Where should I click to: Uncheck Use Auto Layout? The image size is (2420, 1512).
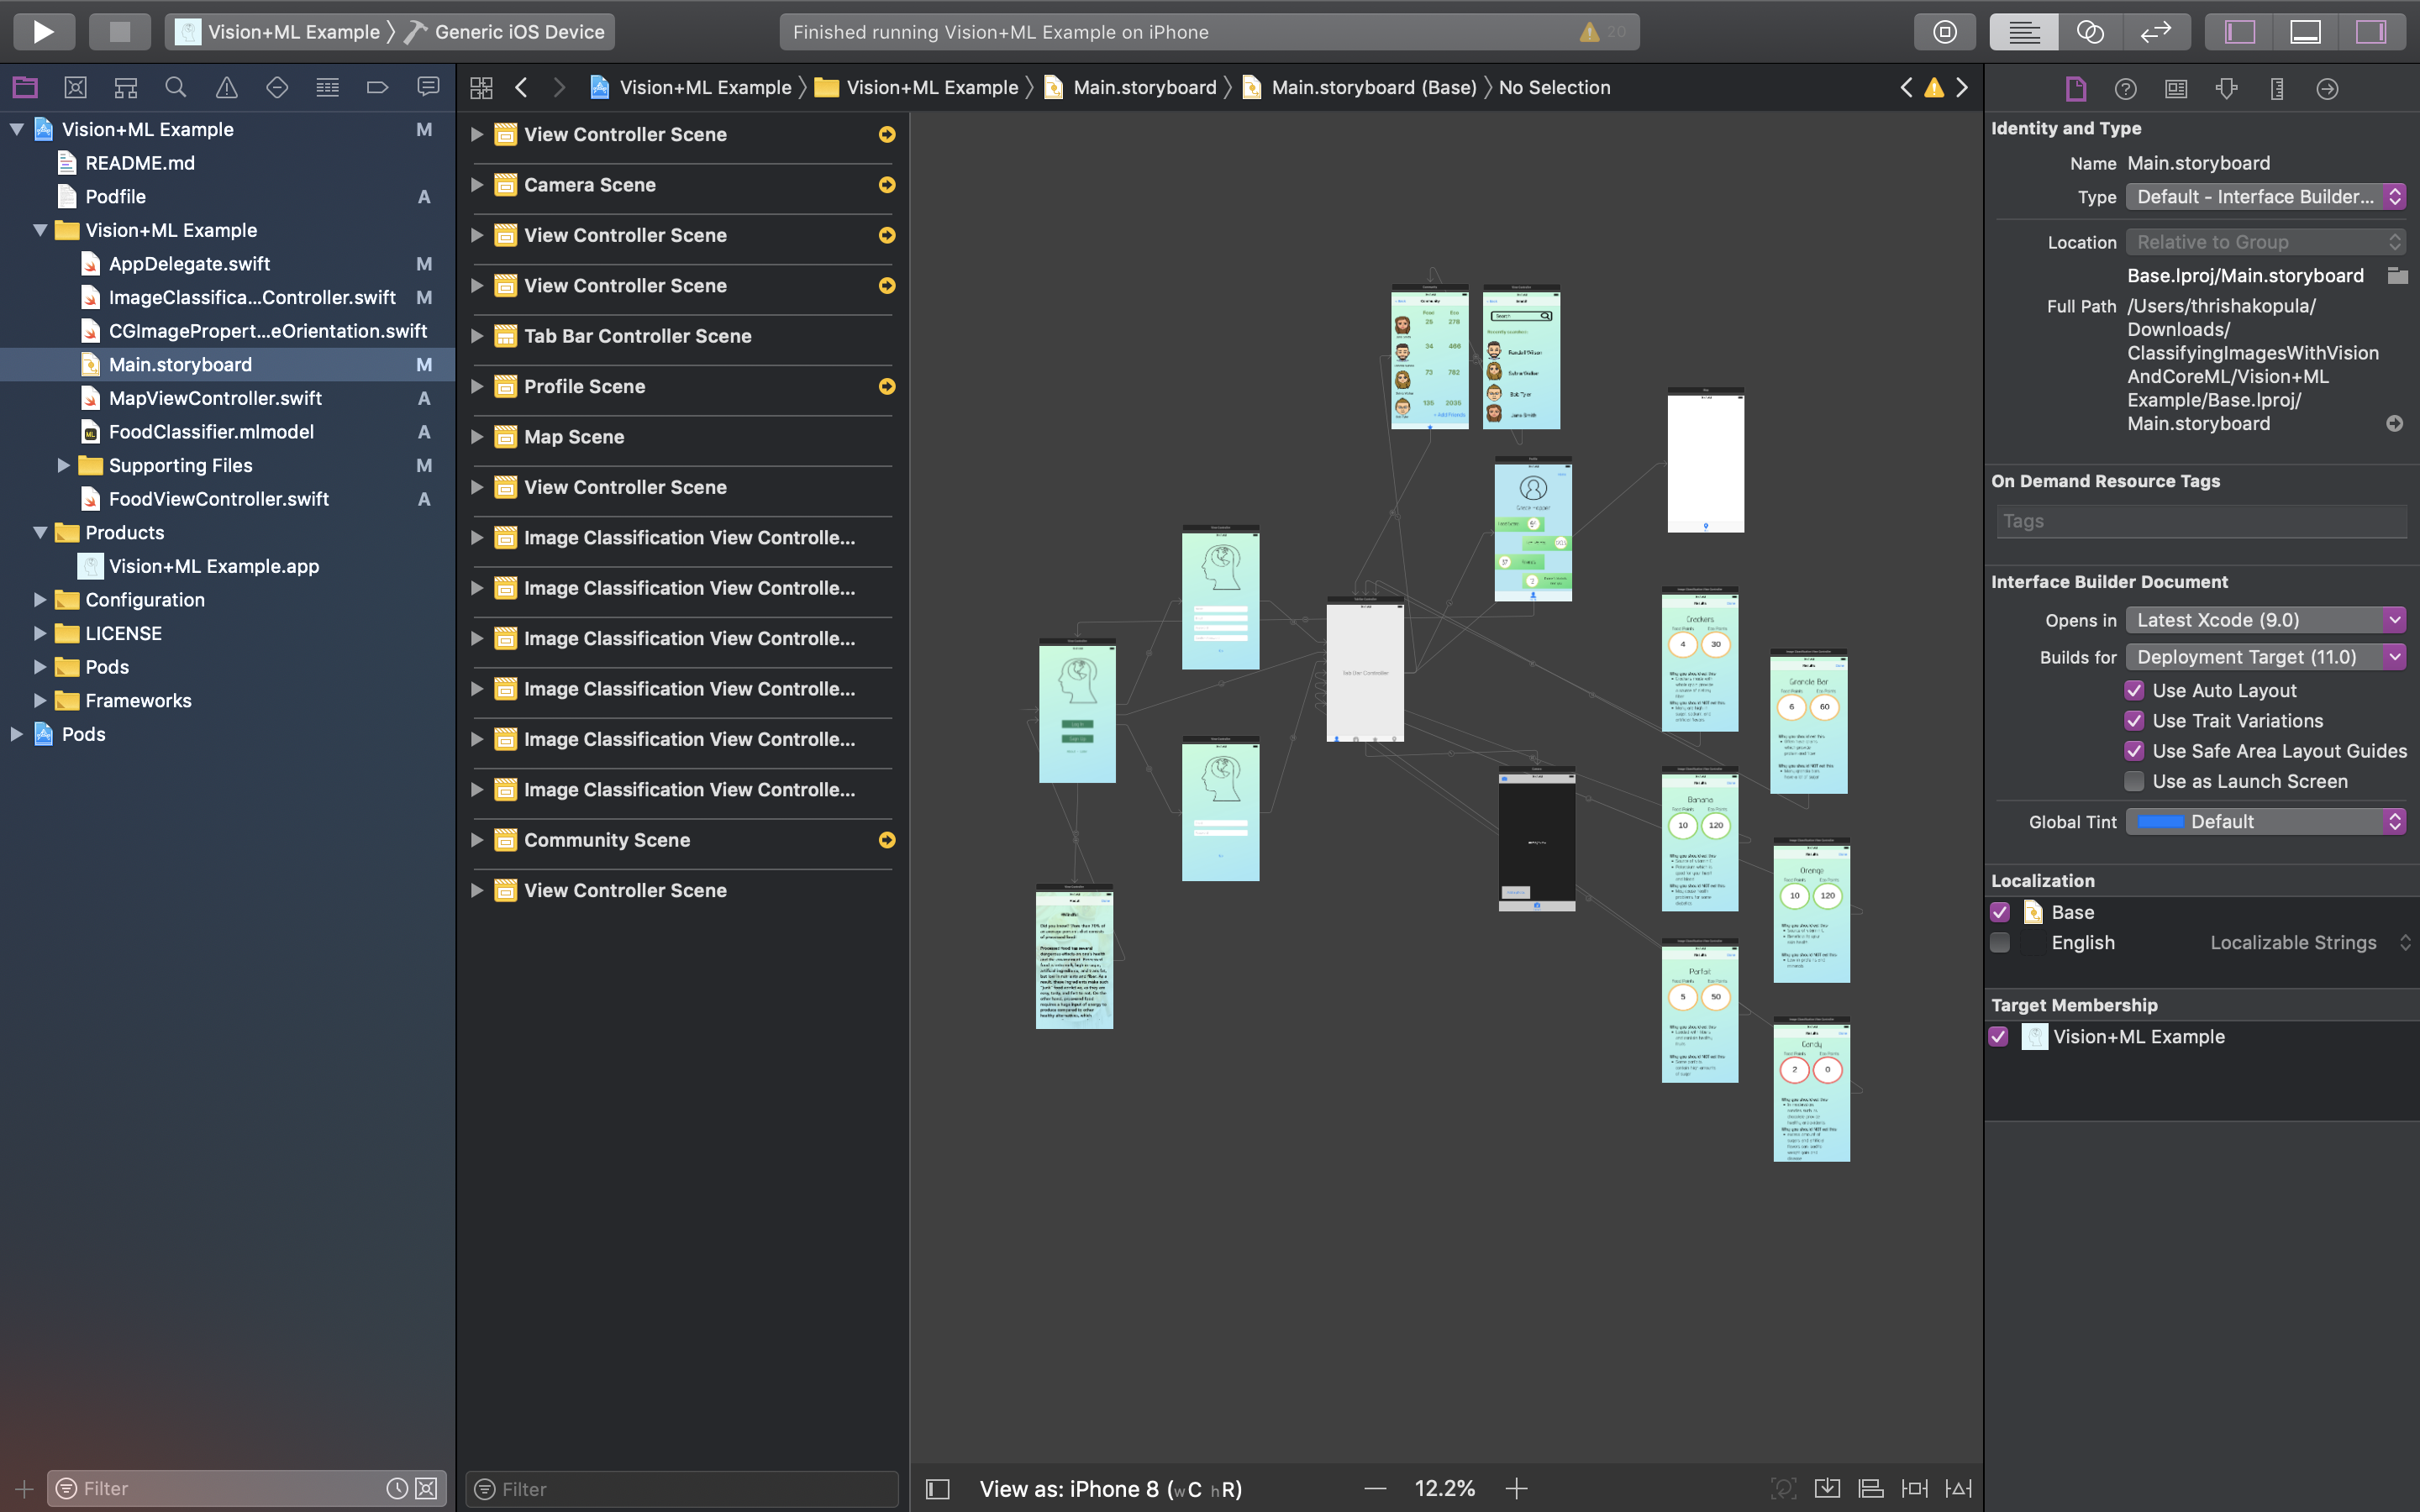[2134, 690]
